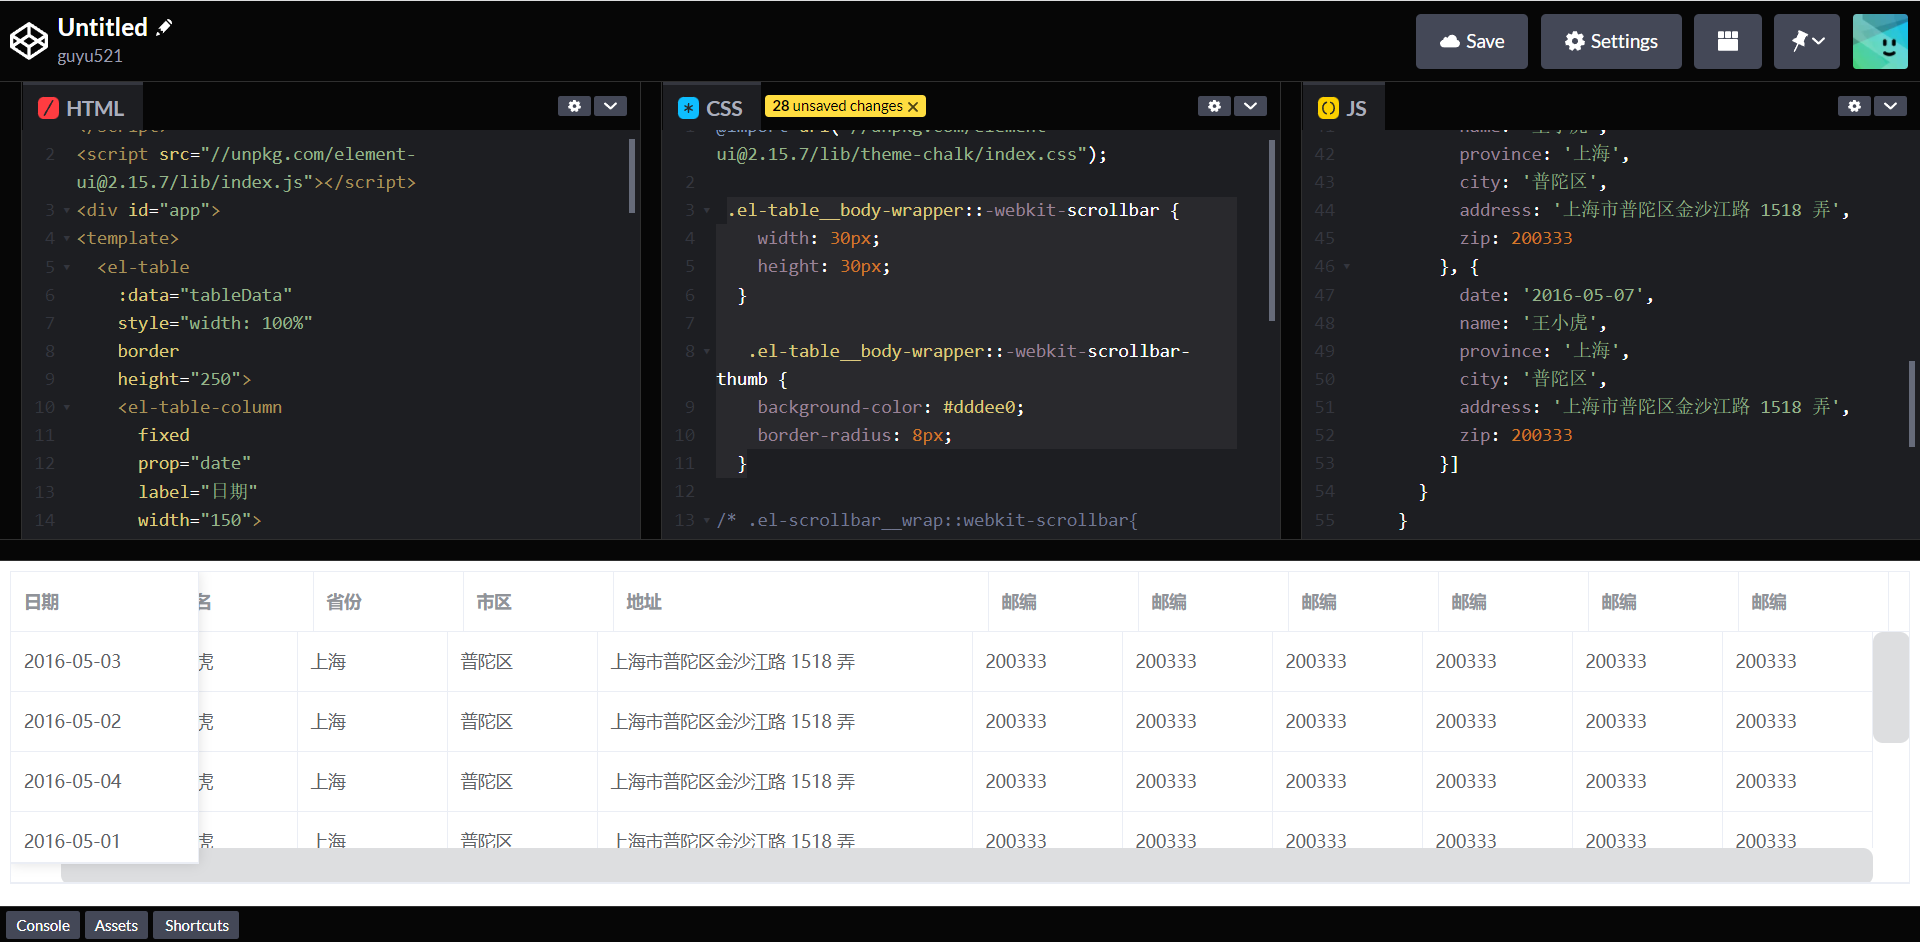Show keyboard Shortcuts
Viewport: 1920px width, 942px height.
point(196,925)
